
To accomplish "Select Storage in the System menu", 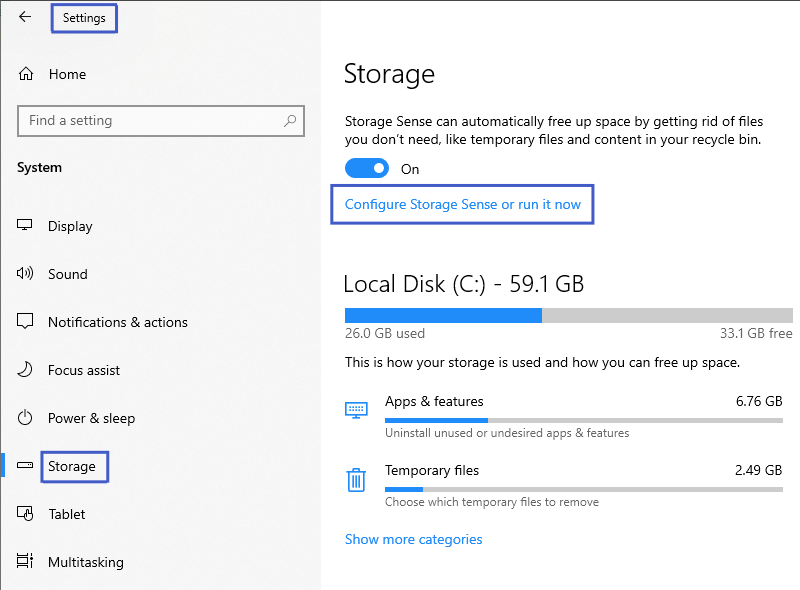I will click(x=74, y=466).
